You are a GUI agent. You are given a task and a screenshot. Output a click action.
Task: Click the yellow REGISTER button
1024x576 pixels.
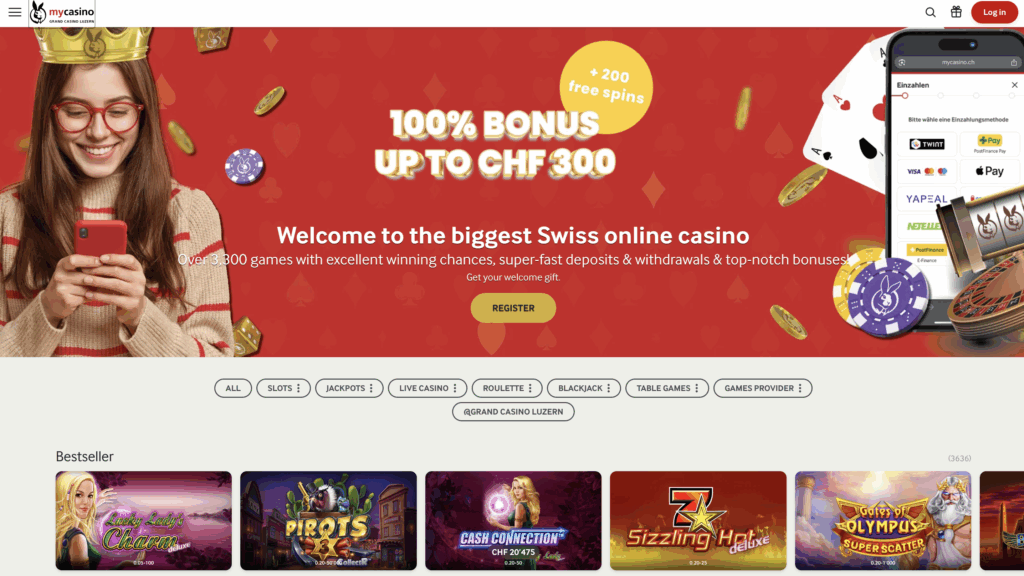(513, 308)
